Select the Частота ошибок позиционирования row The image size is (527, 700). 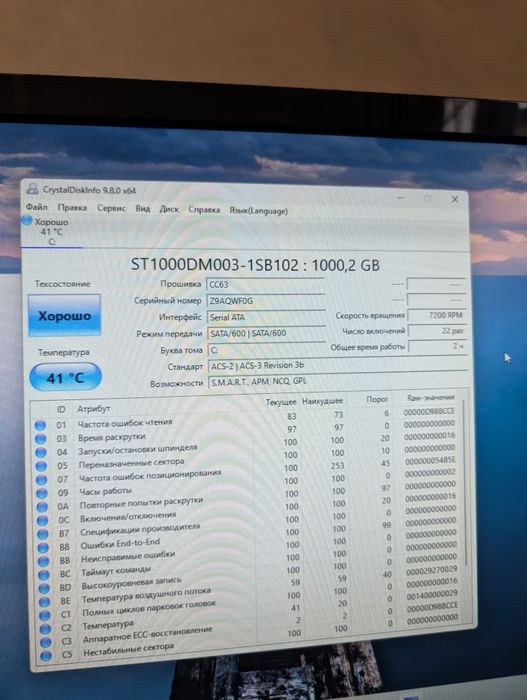click(250, 472)
